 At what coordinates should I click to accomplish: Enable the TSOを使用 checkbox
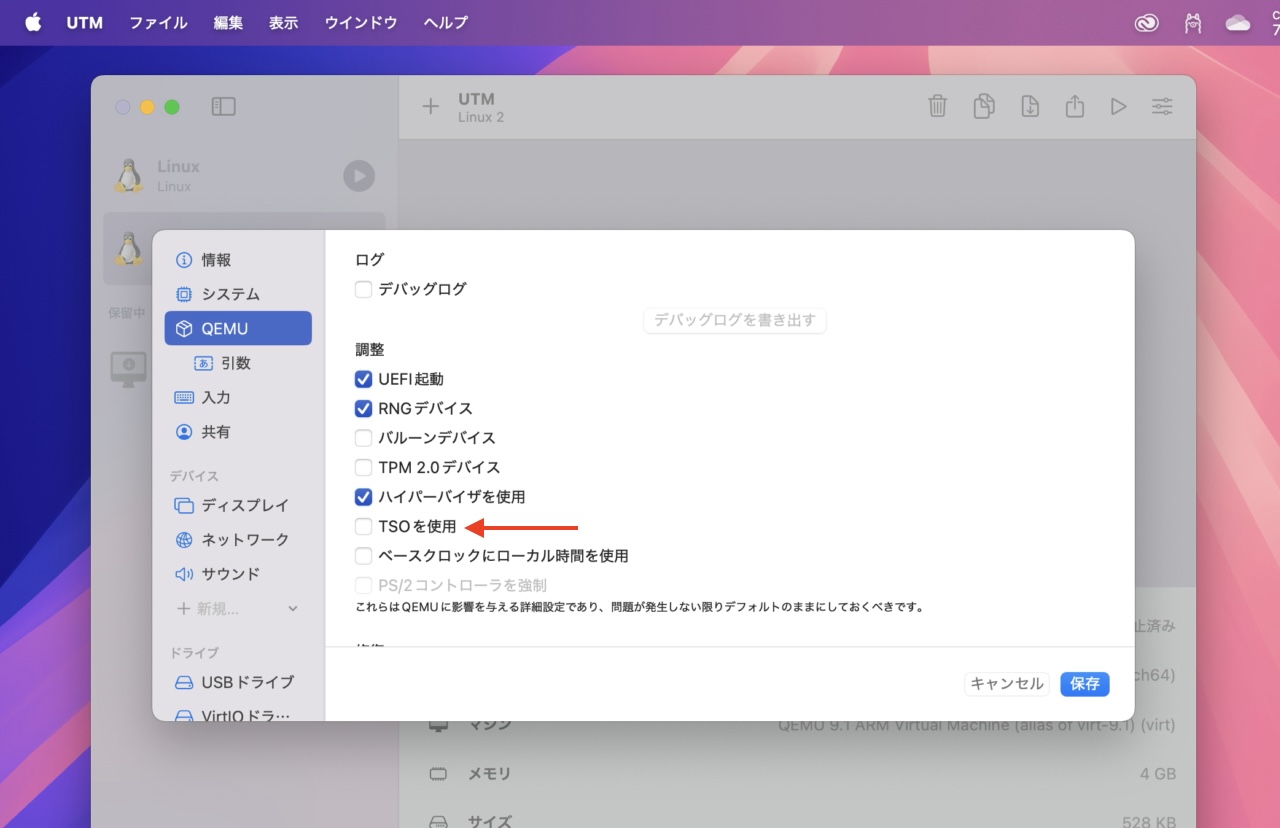[x=363, y=526]
